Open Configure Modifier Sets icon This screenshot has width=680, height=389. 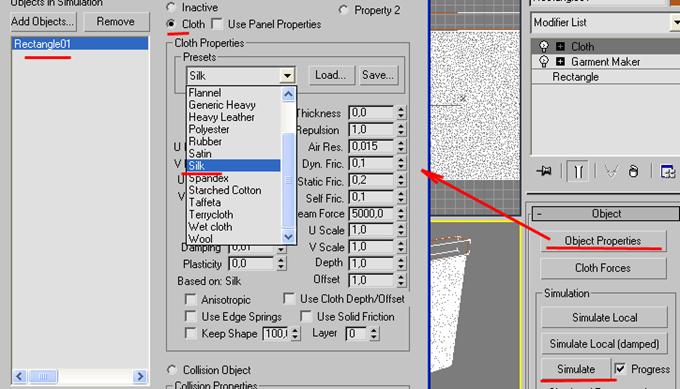point(667,171)
